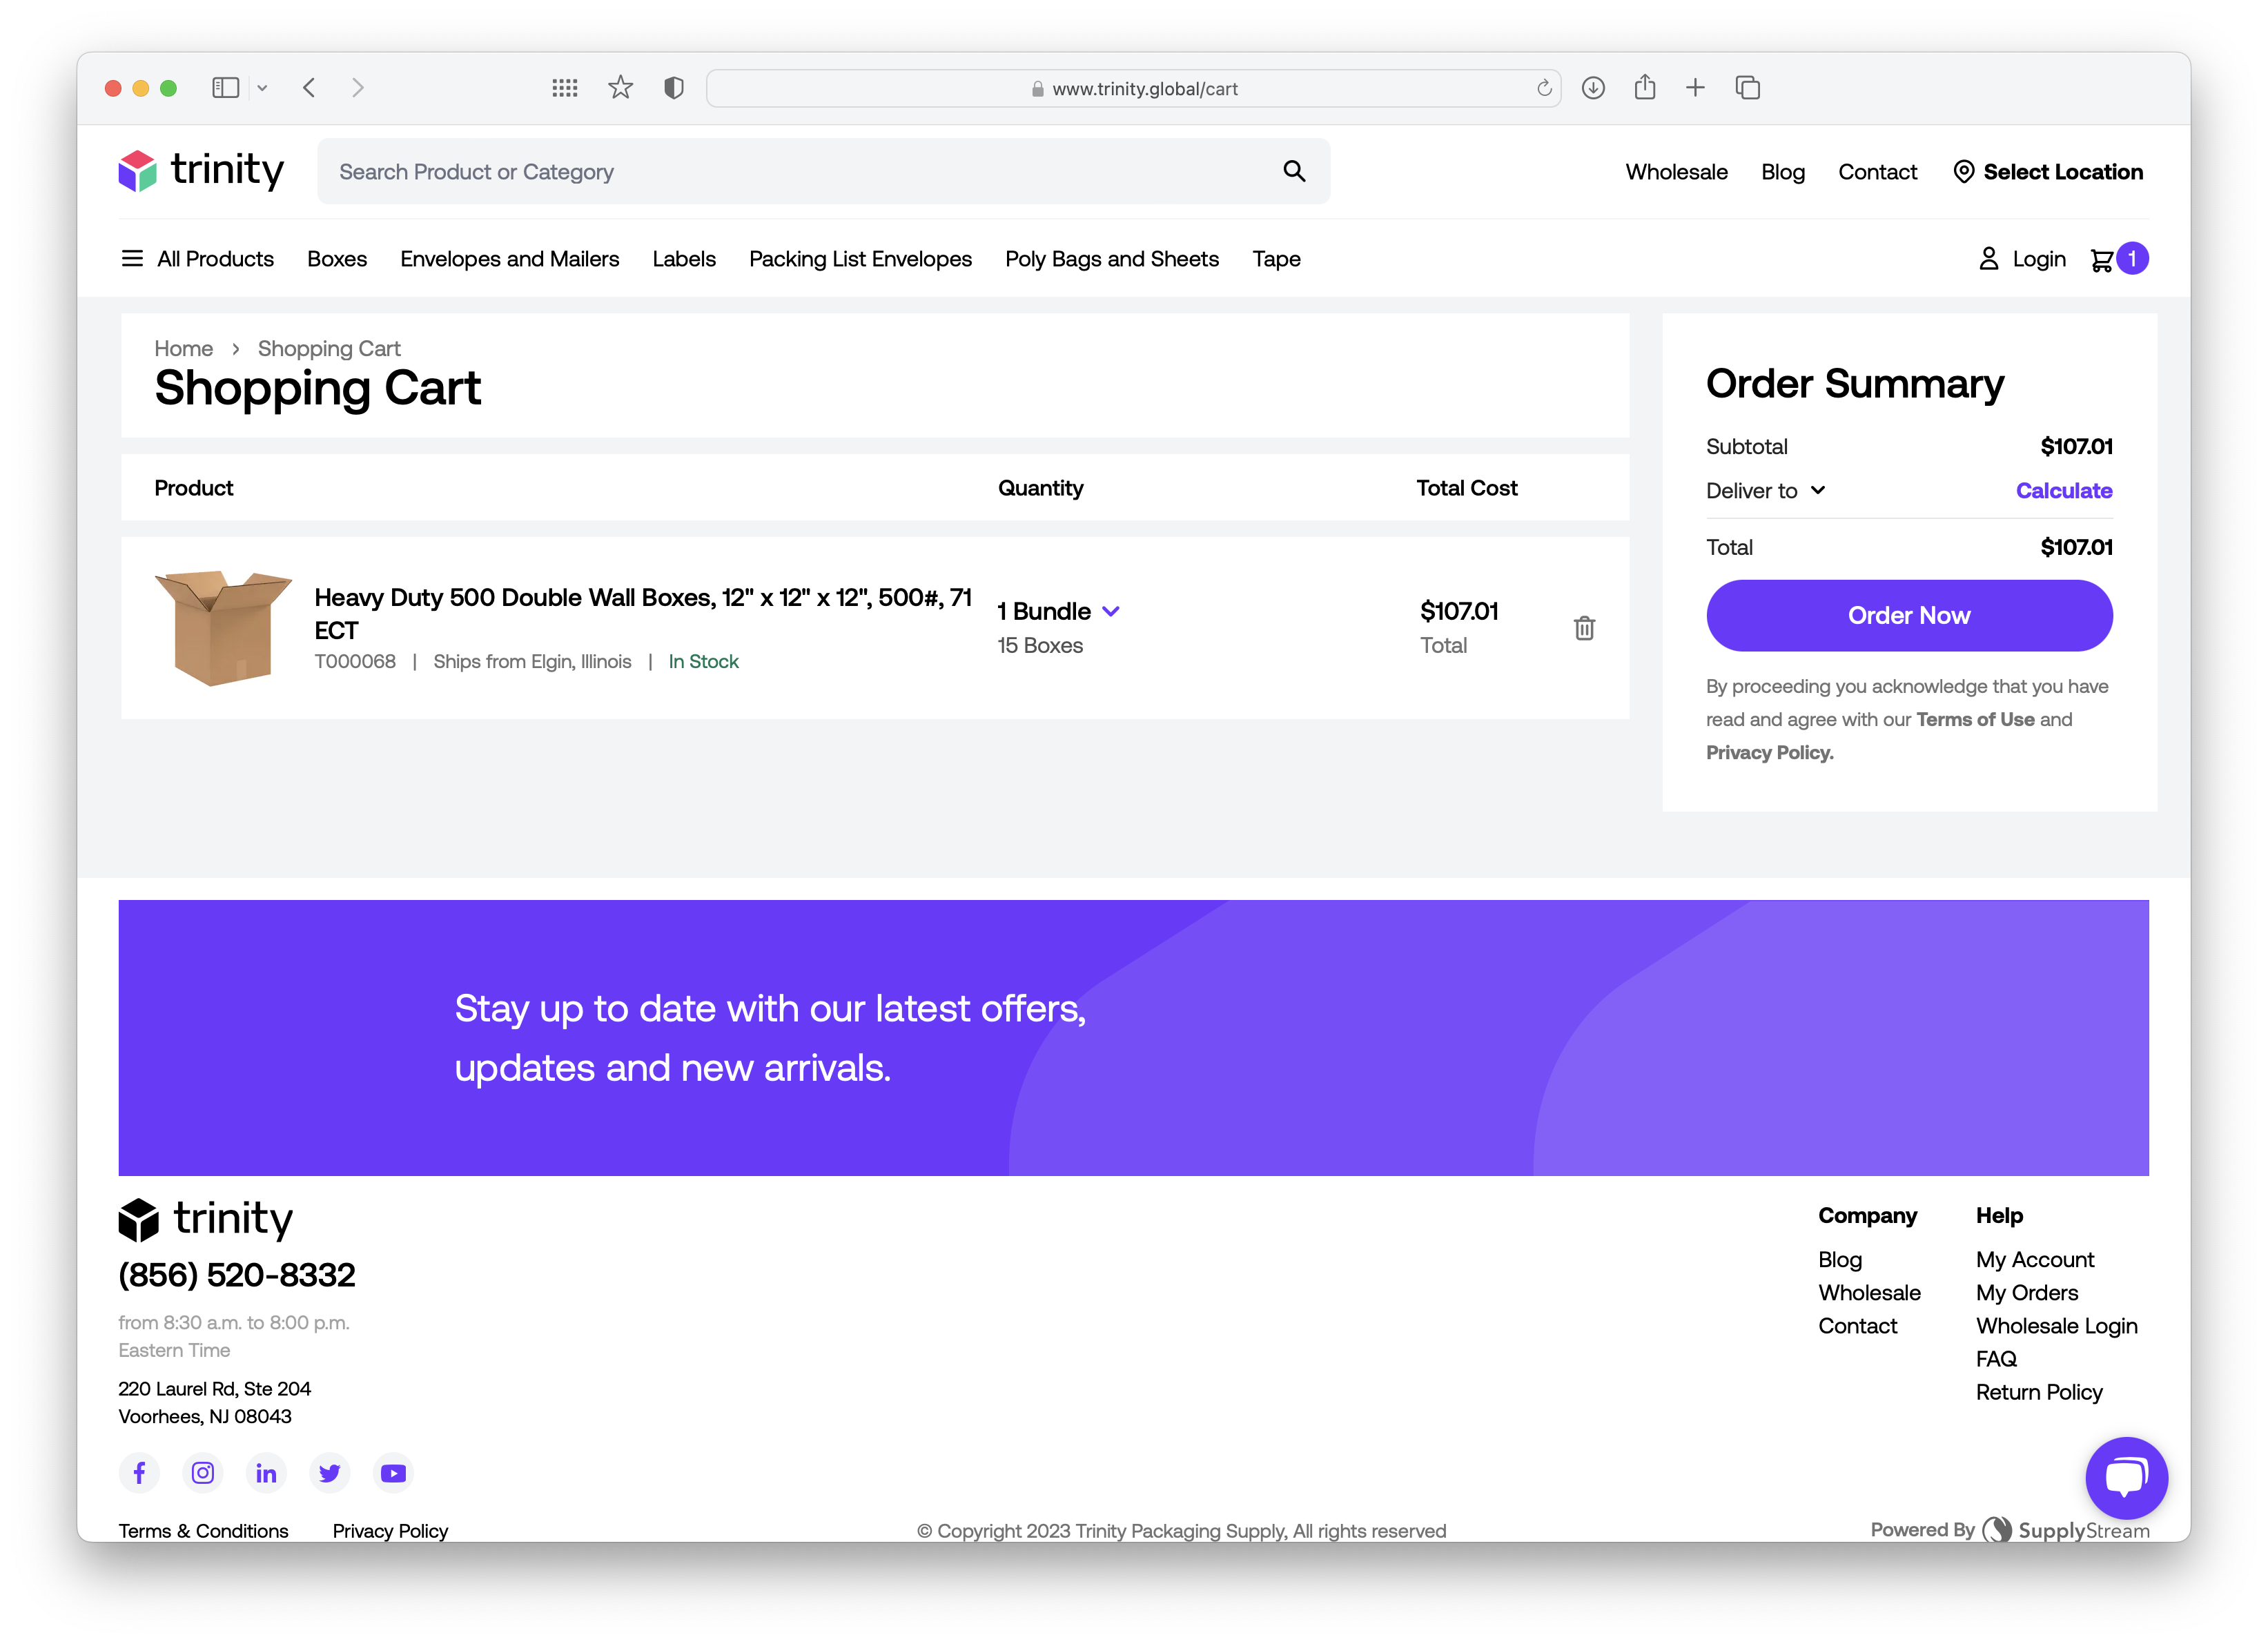The image size is (2268, 1644).
Task: Click the Order Now button
Action: click(1909, 615)
